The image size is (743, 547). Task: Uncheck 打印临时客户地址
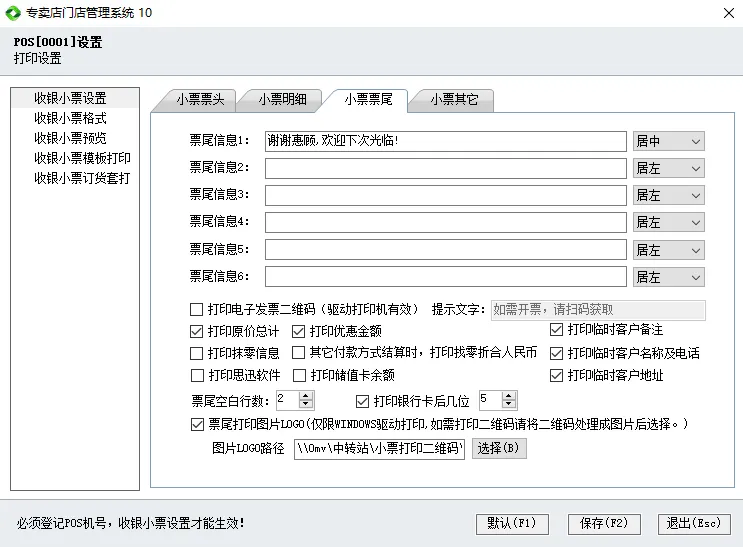[556, 375]
